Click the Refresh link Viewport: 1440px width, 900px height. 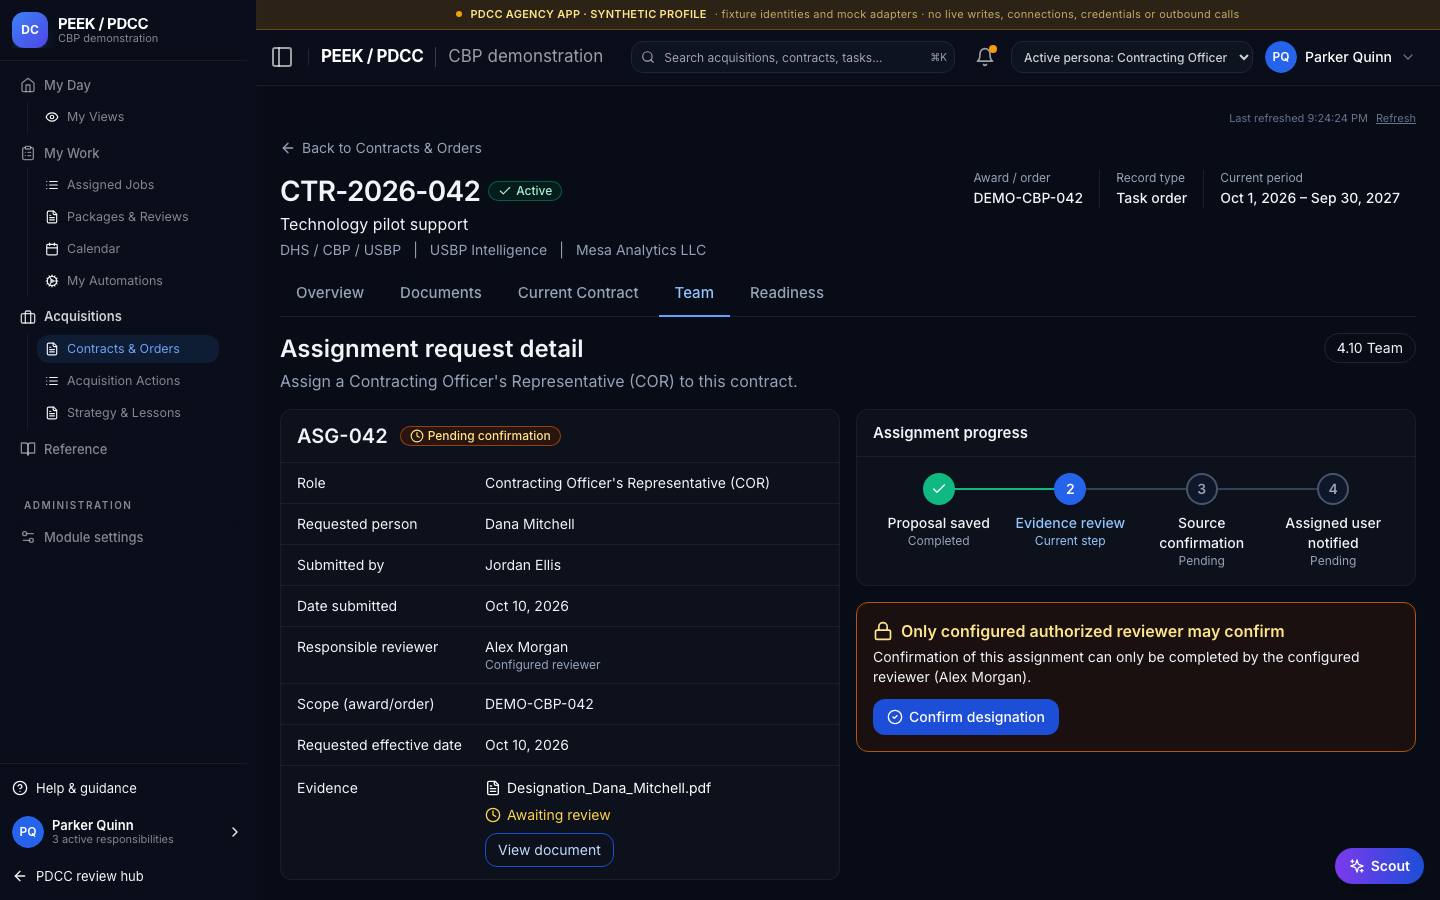click(x=1396, y=118)
